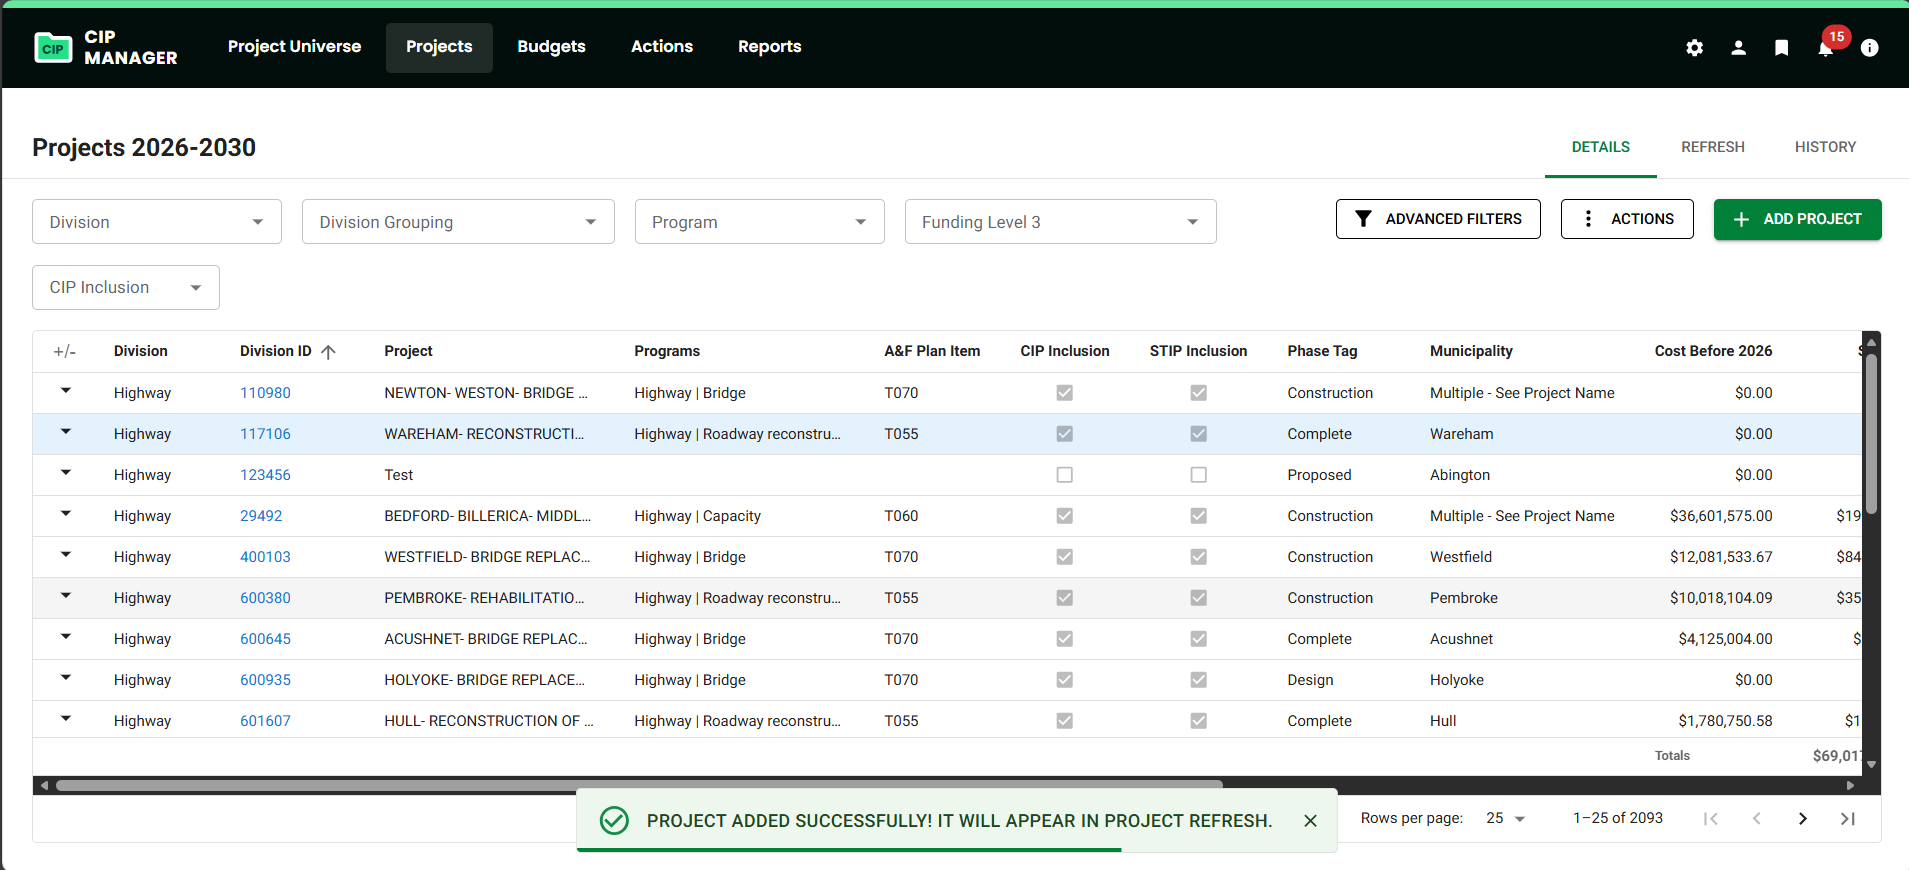Open the Budgets menu
The image size is (1909, 870).
pyautogui.click(x=551, y=47)
